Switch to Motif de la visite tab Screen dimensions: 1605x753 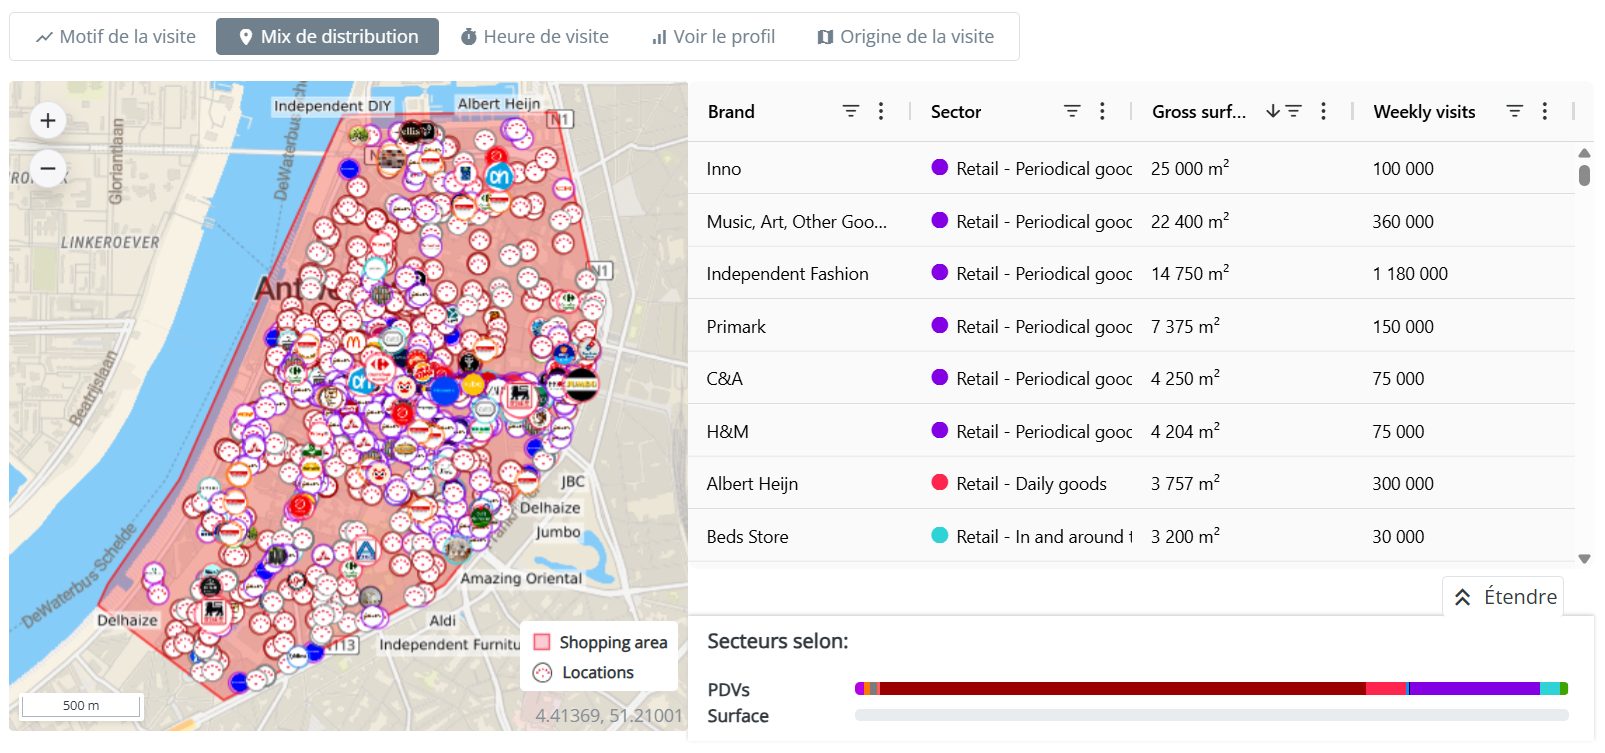[116, 37]
